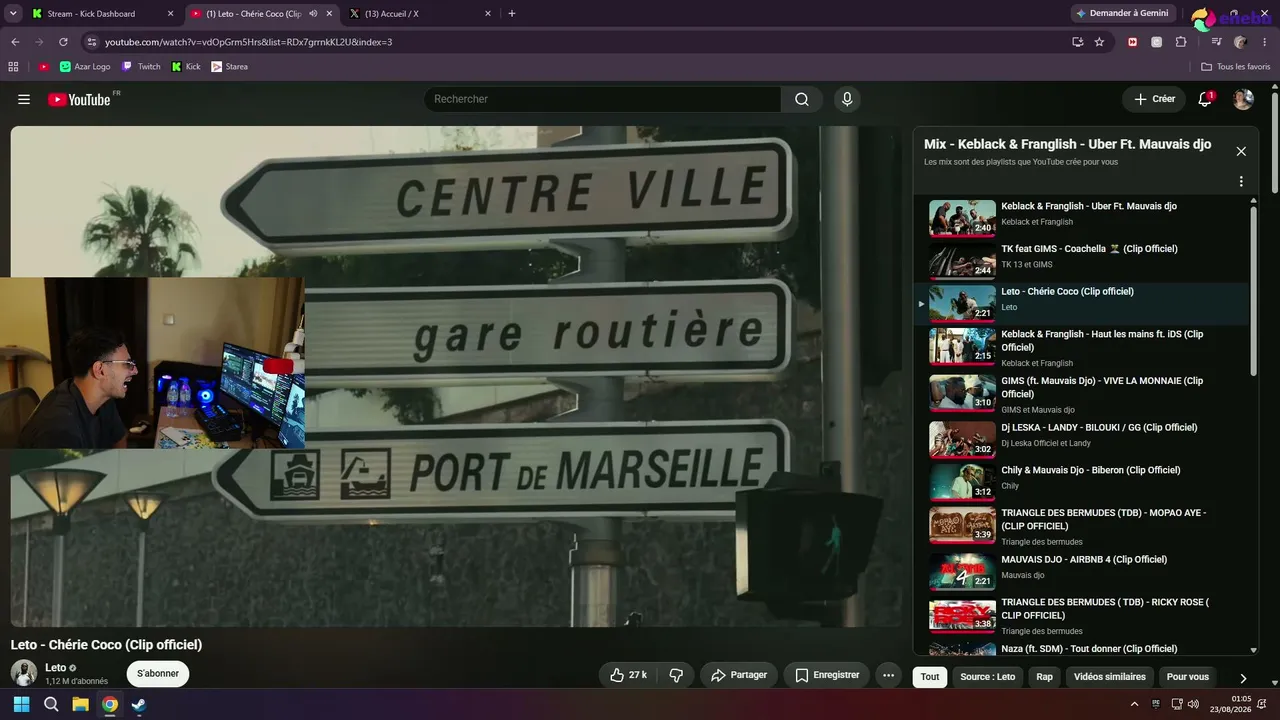Open the Starea bookmark
Image resolution: width=1280 pixels, height=720 pixels.
229,67
